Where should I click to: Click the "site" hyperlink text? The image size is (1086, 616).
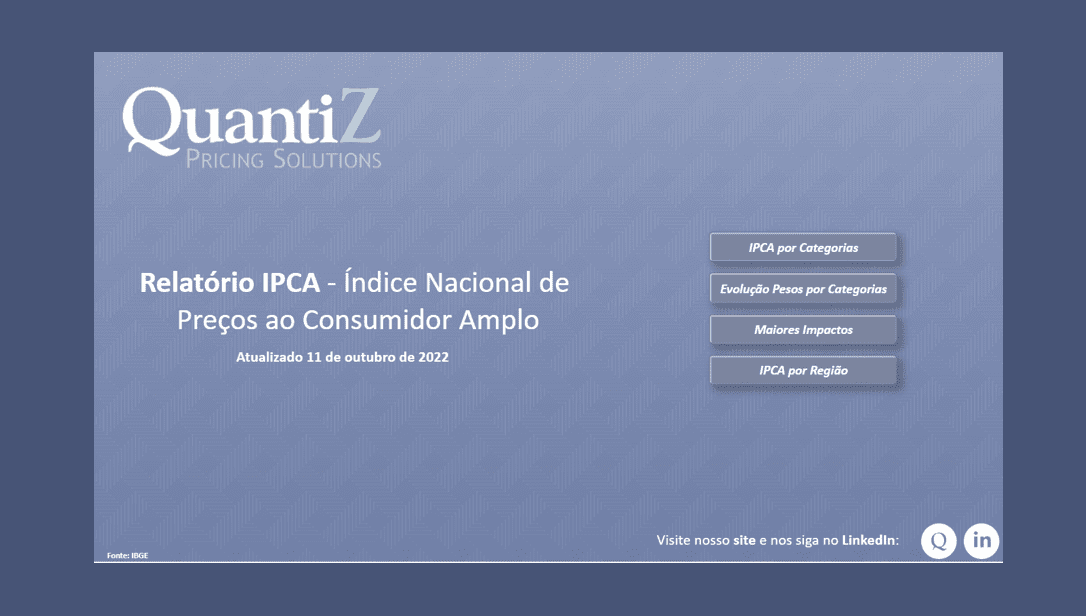point(742,539)
